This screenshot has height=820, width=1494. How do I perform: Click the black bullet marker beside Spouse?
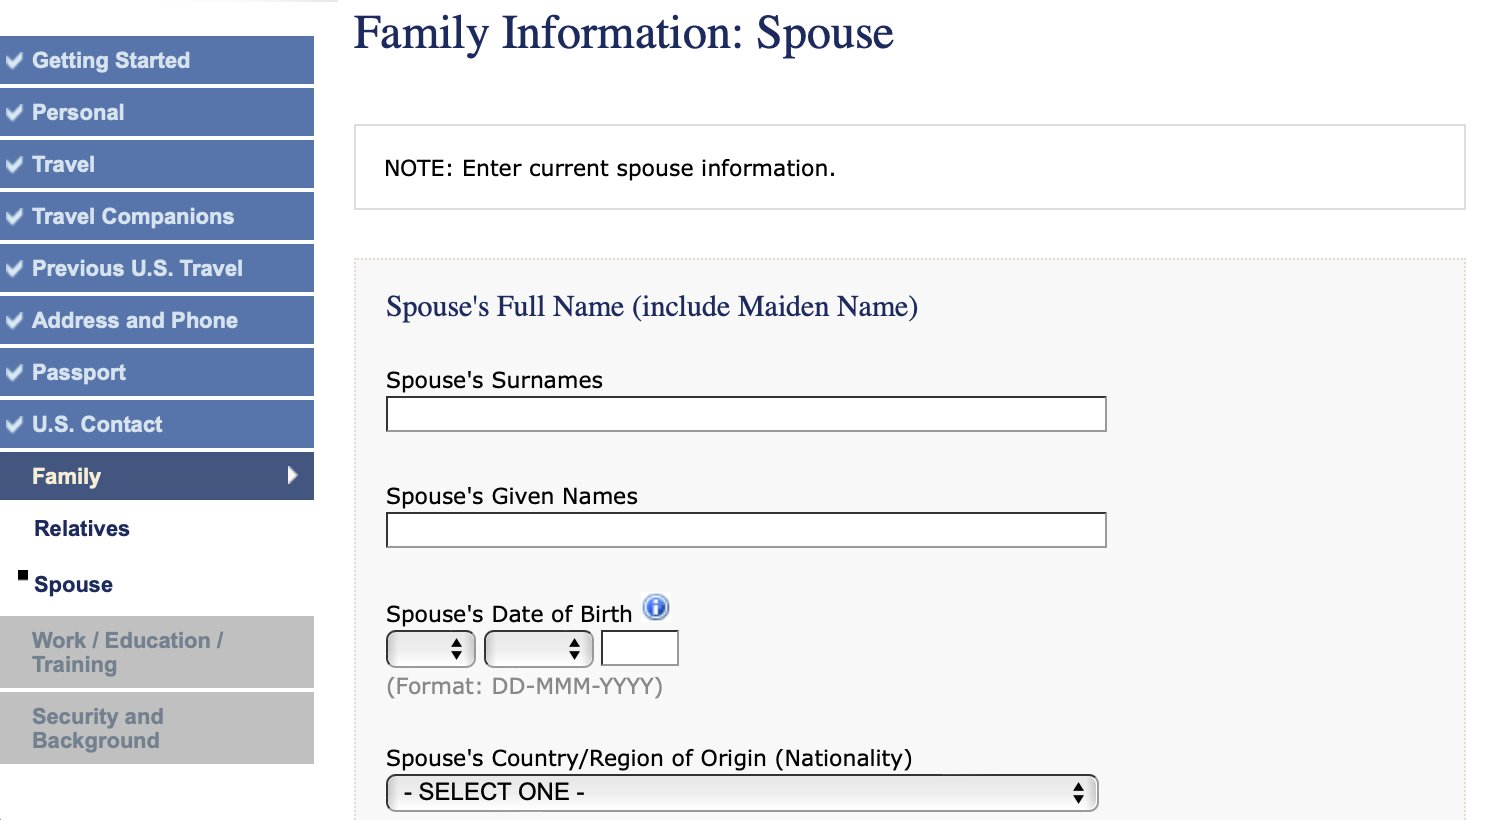point(23,575)
